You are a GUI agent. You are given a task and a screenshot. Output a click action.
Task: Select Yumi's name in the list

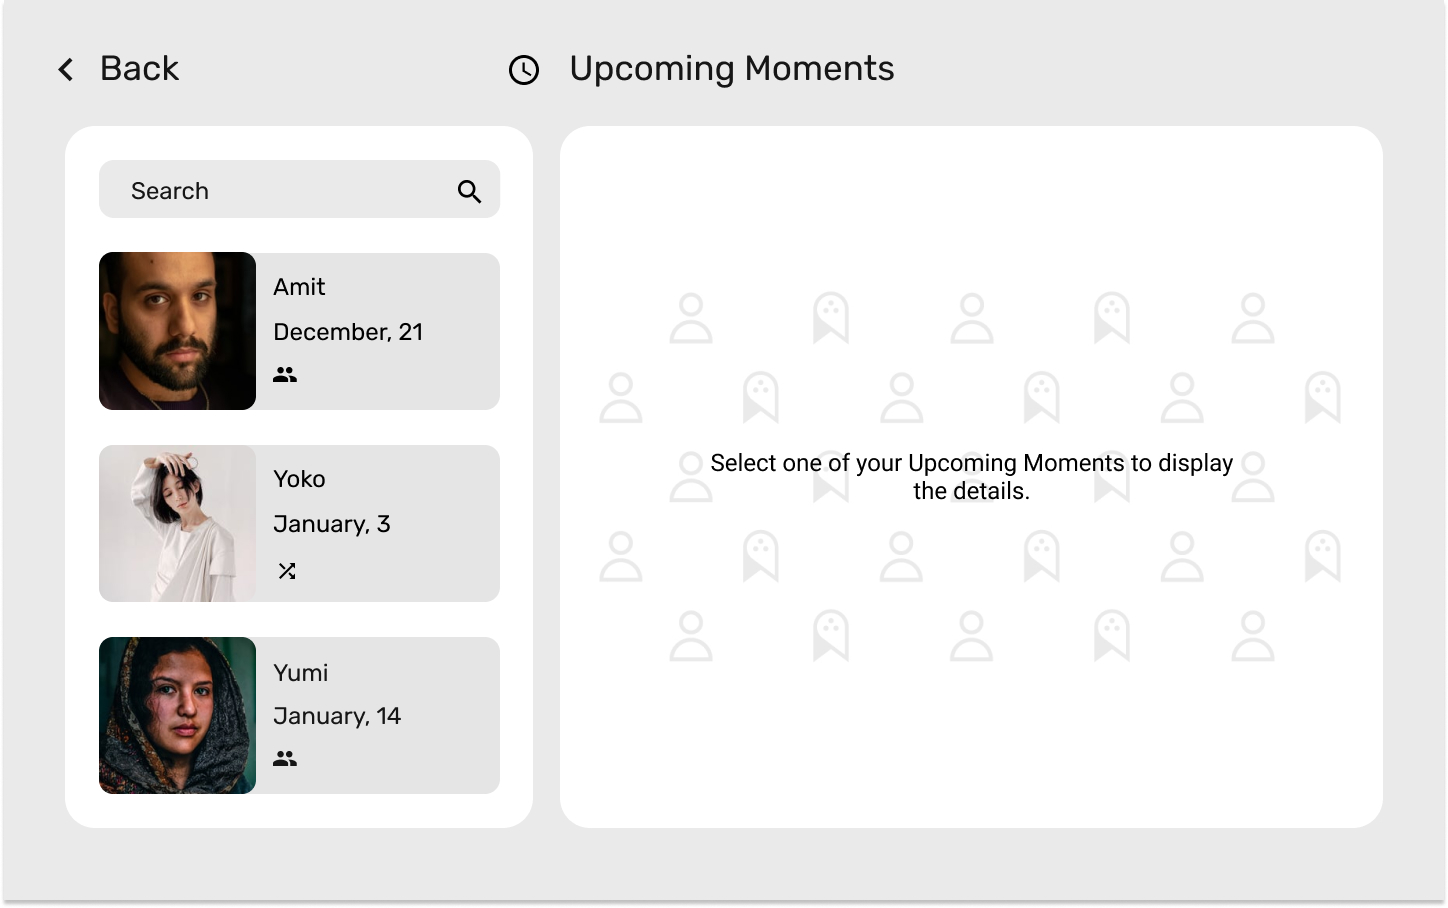pyautogui.click(x=301, y=673)
